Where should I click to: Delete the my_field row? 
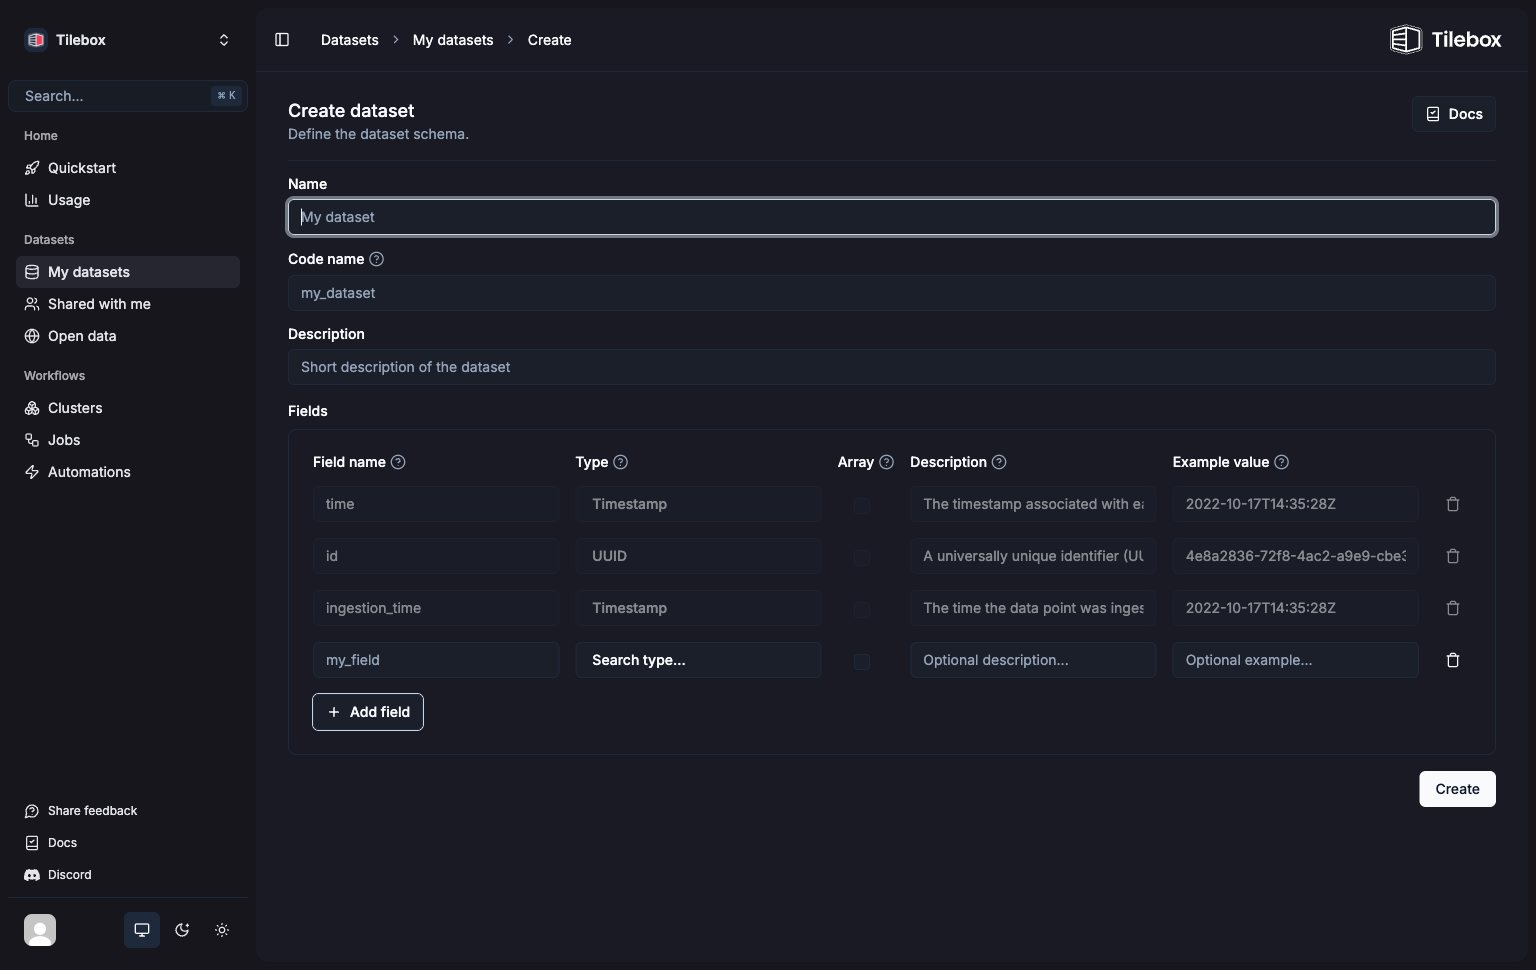pos(1453,660)
